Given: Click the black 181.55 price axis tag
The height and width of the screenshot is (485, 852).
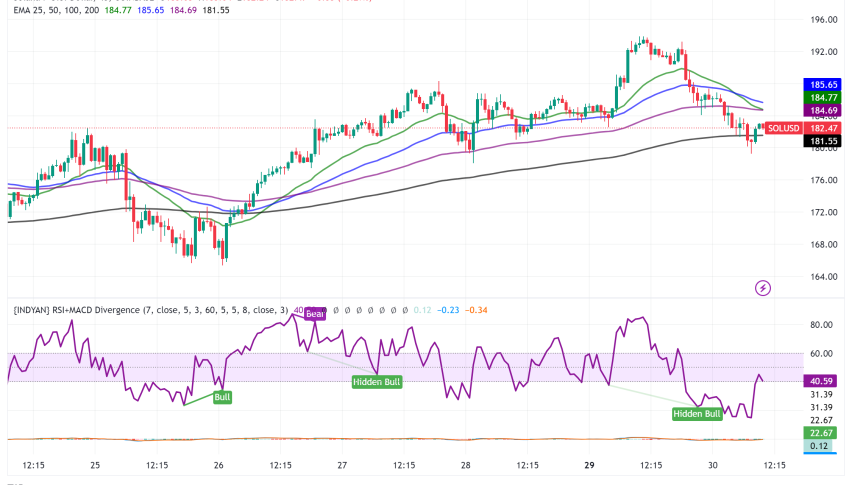Looking at the screenshot, I should (x=824, y=142).
